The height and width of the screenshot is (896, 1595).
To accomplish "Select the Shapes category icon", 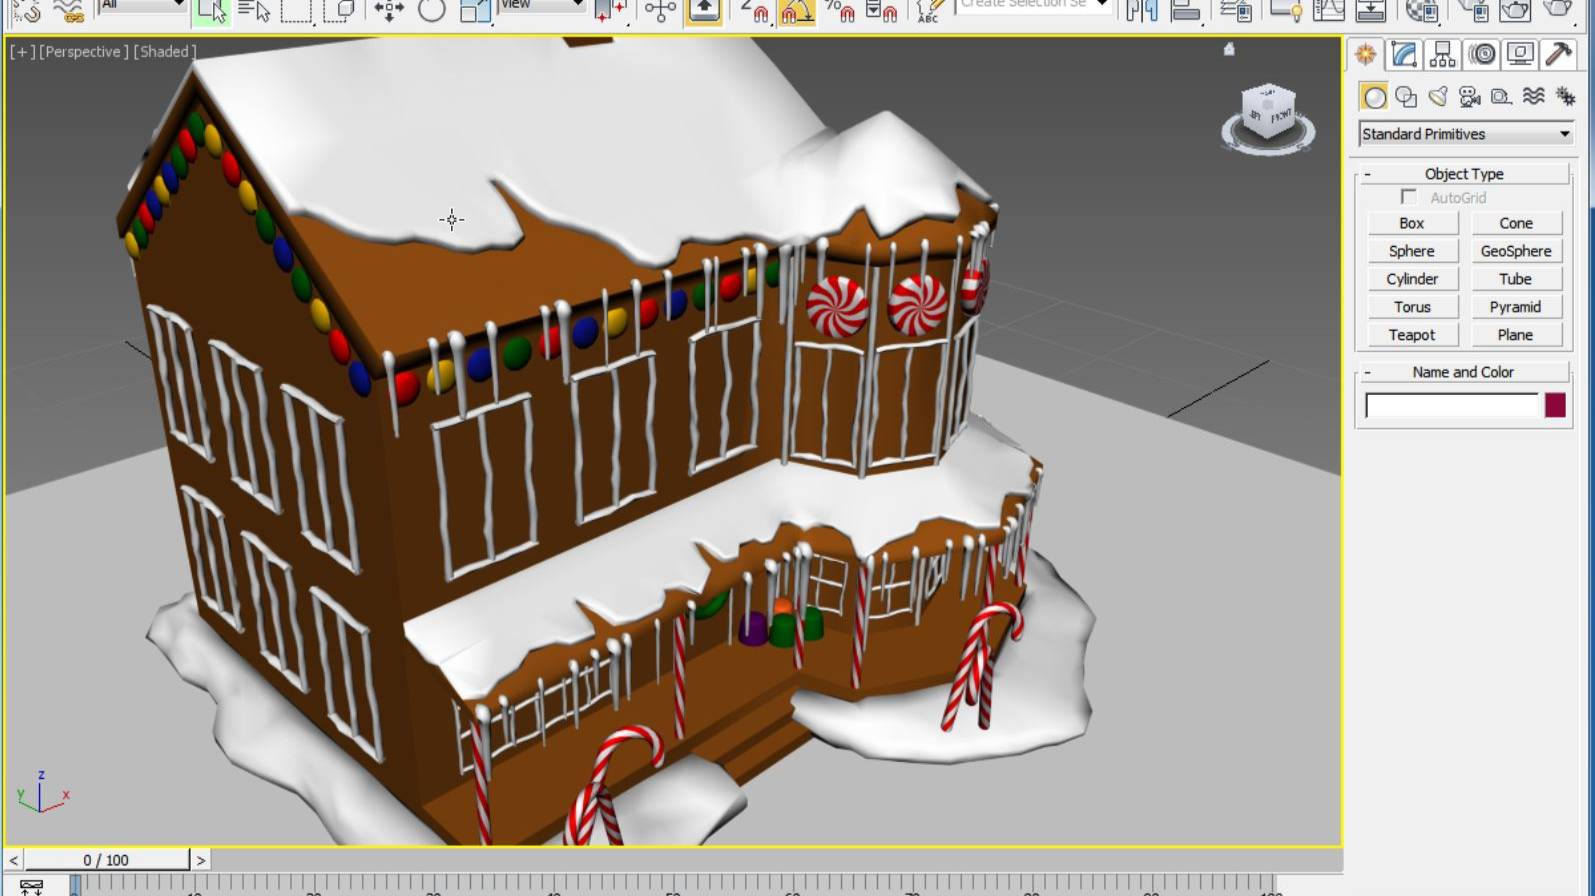I will (1406, 96).
